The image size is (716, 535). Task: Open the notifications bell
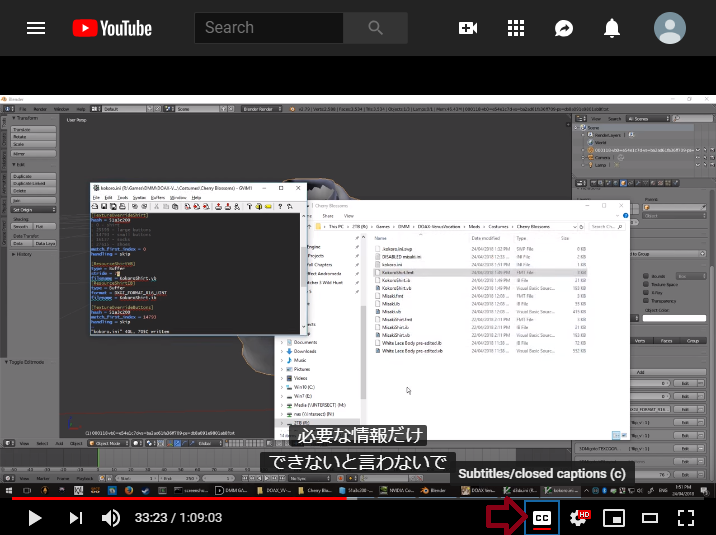point(612,28)
